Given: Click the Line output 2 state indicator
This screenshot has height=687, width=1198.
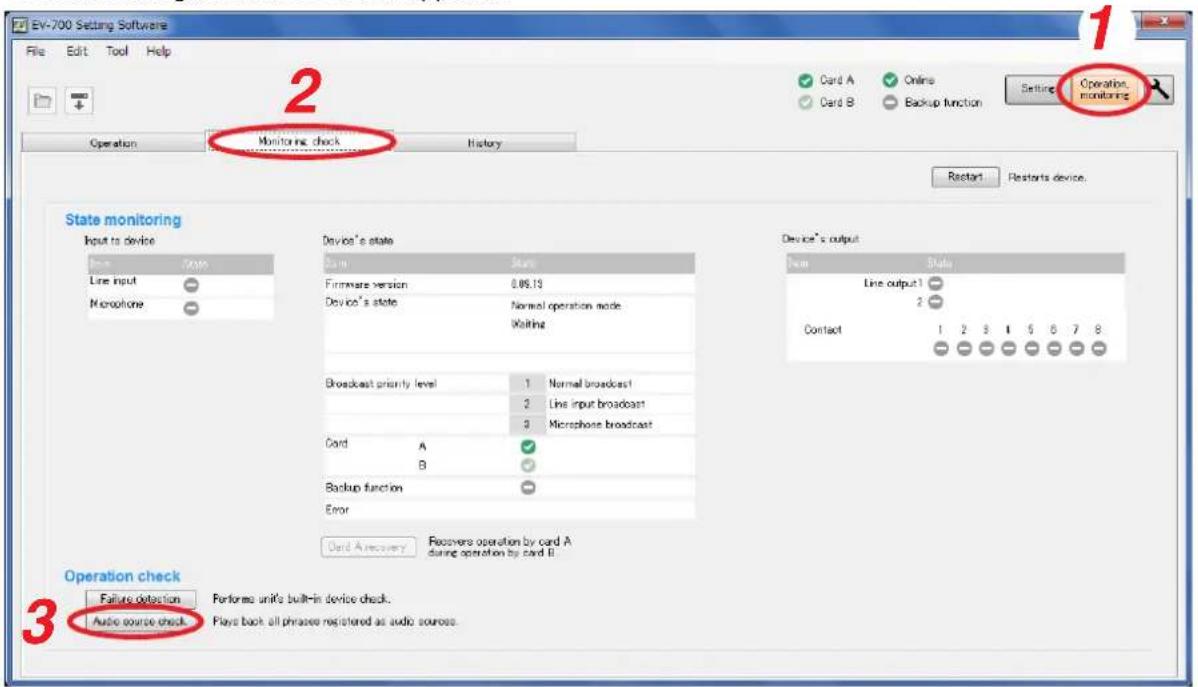Looking at the screenshot, I should (935, 302).
